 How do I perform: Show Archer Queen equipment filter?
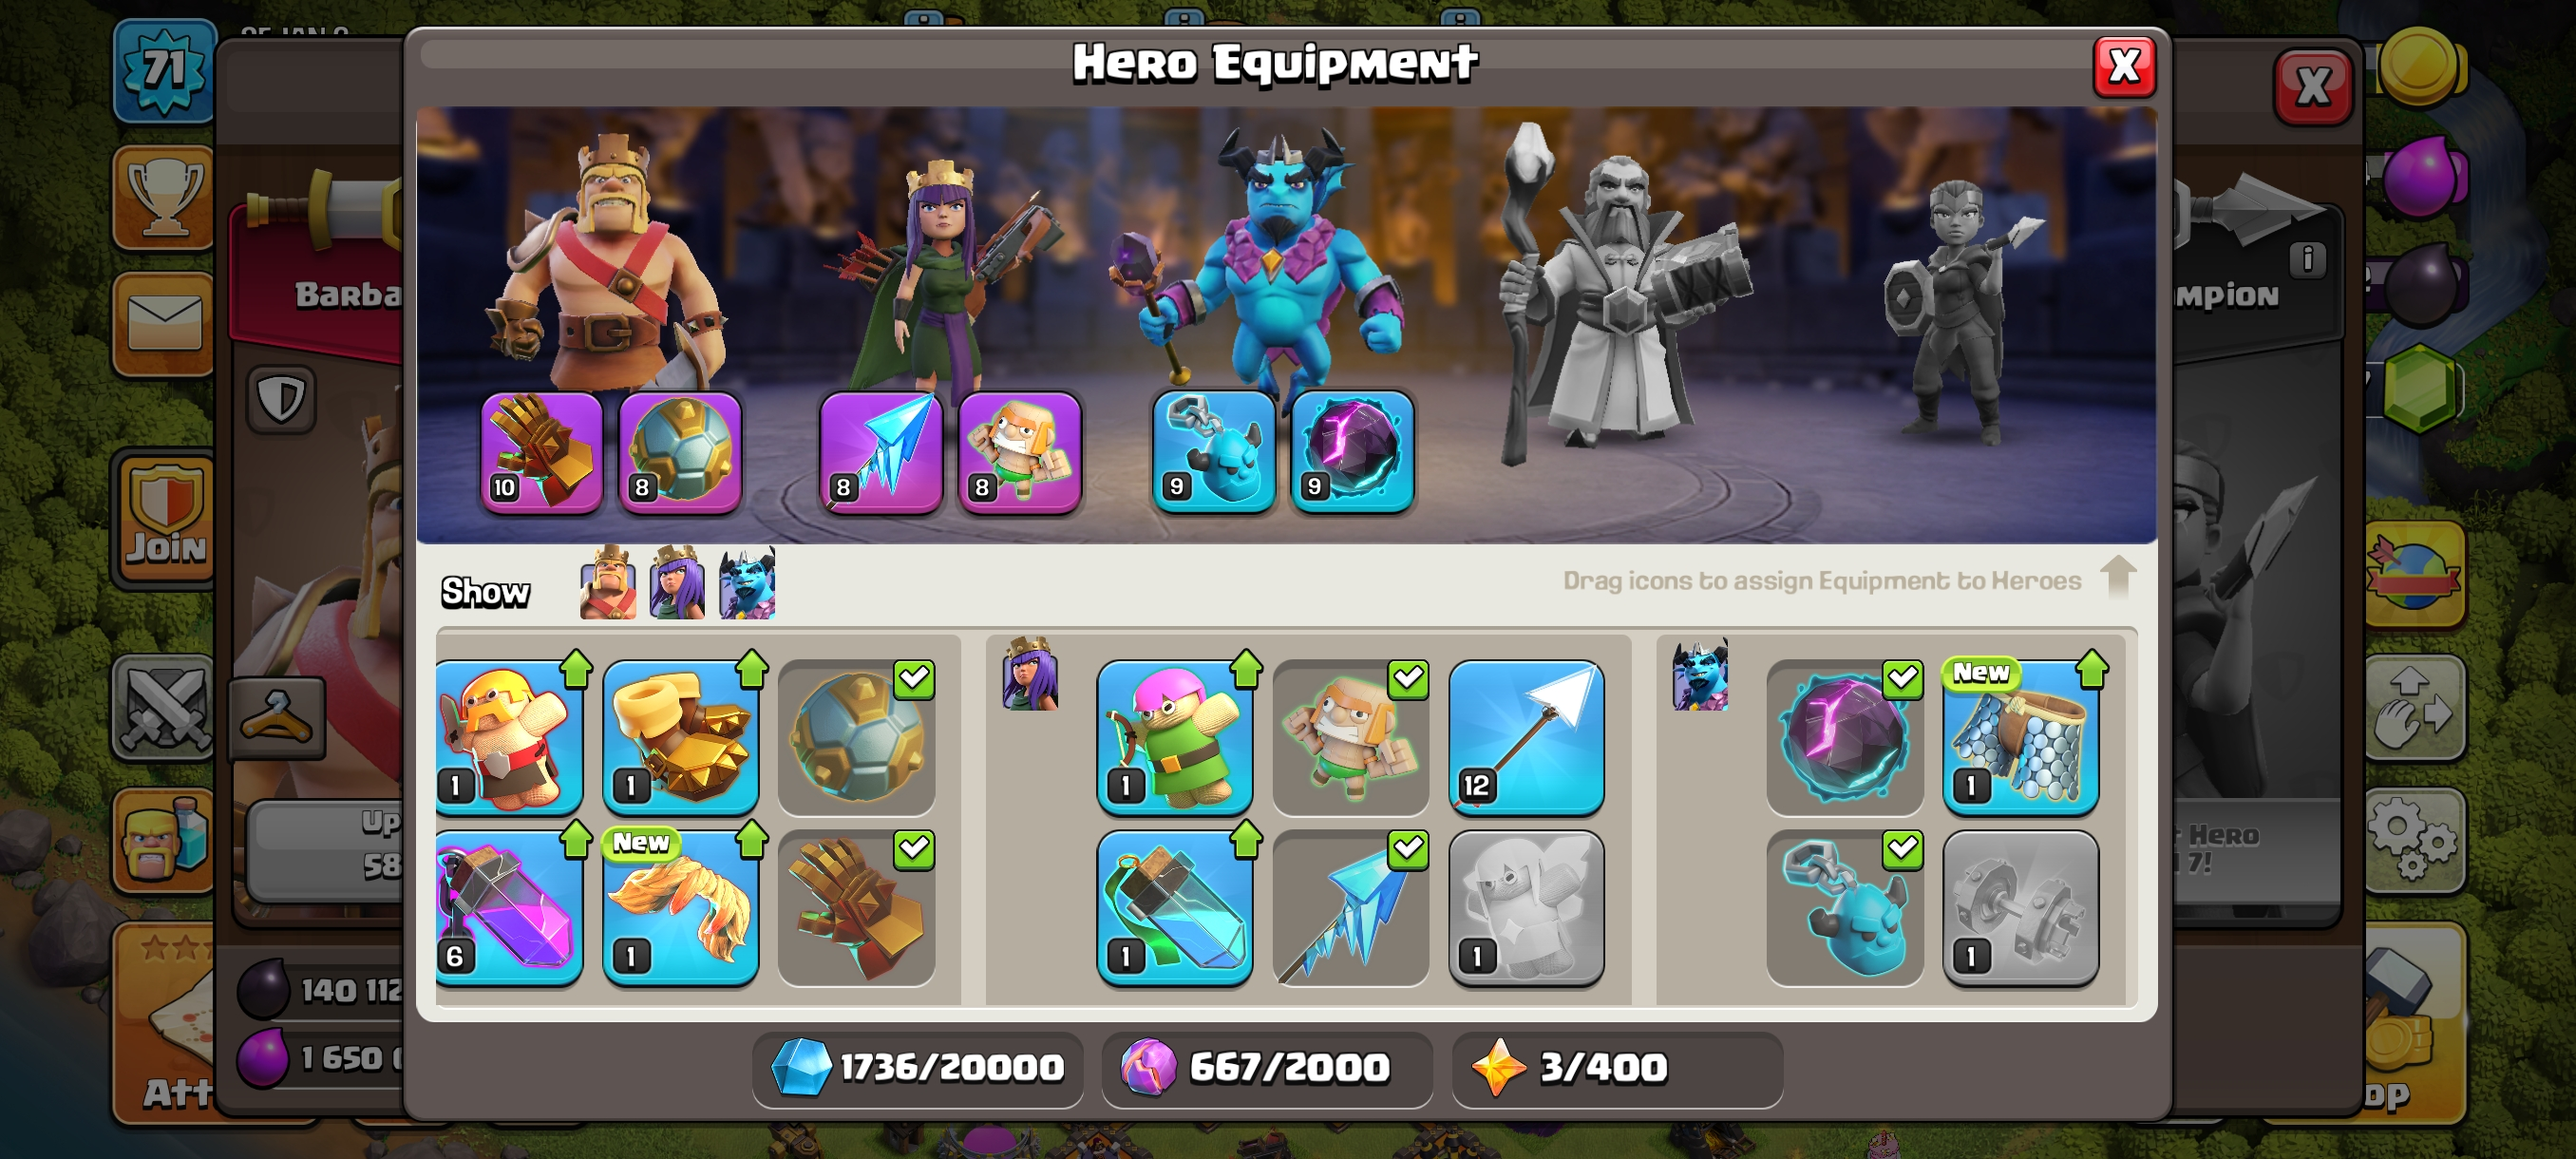tap(677, 583)
